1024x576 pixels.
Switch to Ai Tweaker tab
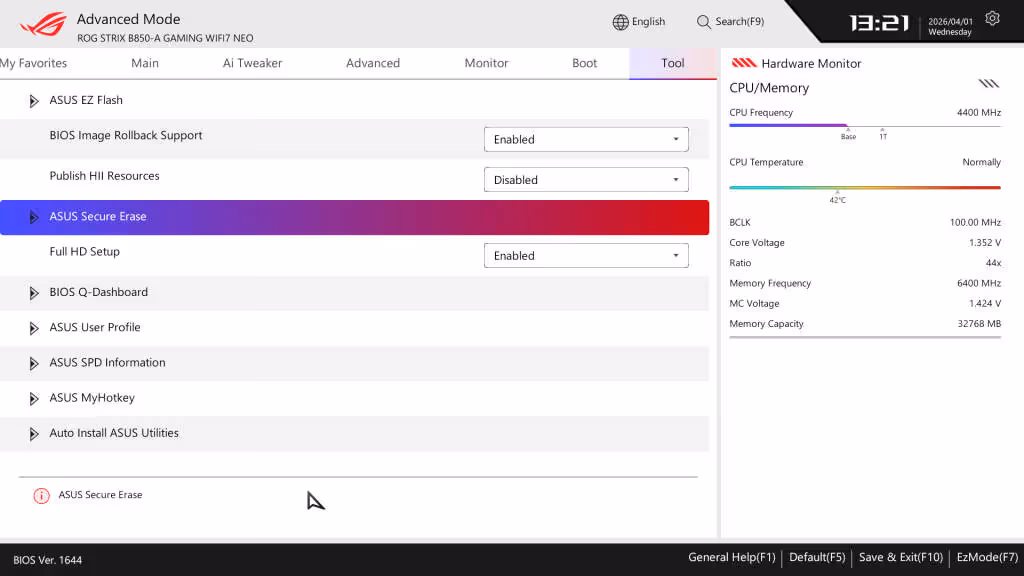tap(252, 63)
